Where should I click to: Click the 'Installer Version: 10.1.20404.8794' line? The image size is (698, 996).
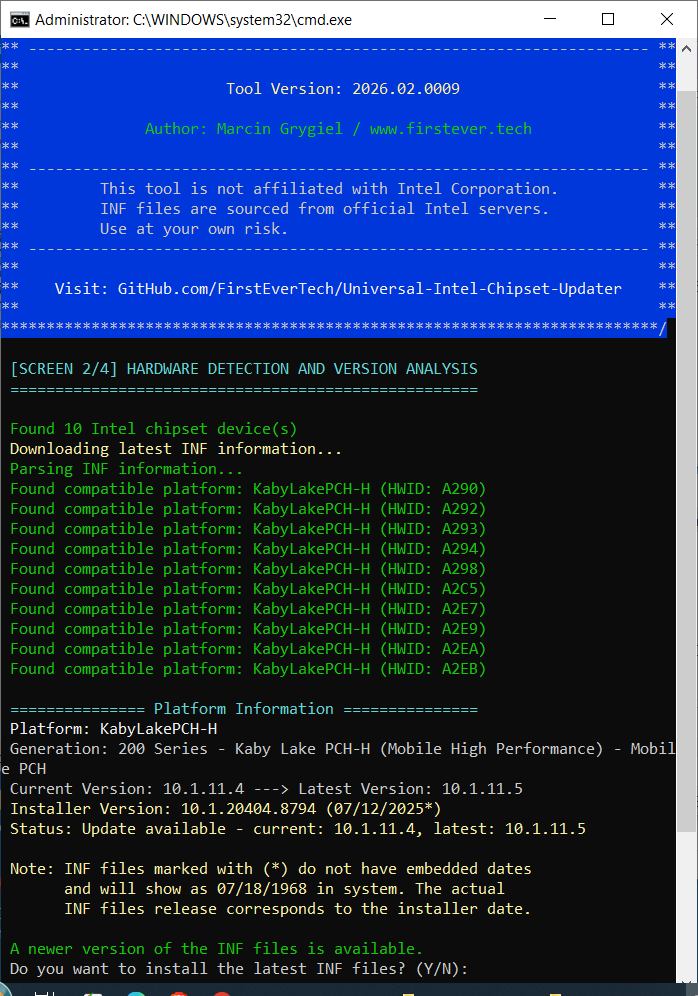[225, 809]
